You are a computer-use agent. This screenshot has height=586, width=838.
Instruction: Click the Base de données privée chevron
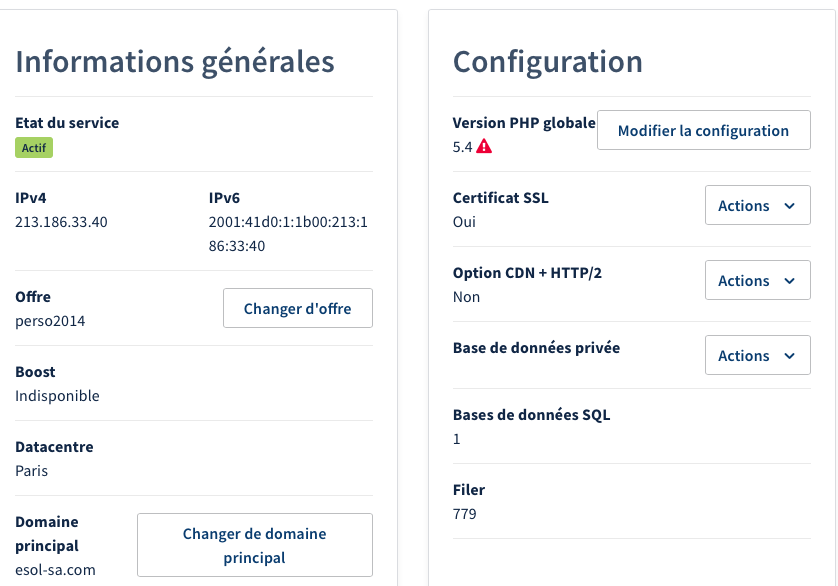790,356
